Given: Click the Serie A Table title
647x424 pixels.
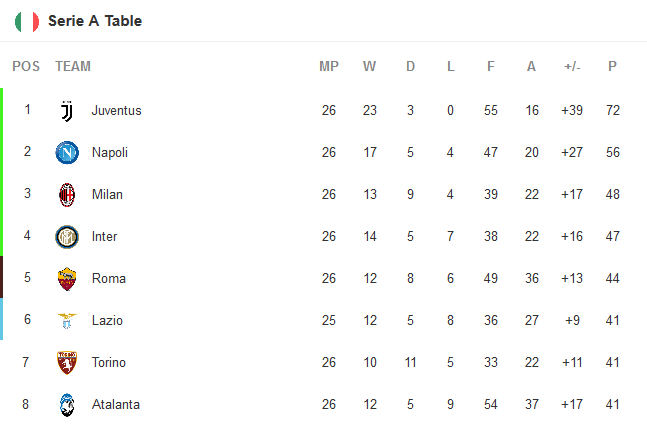Looking at the screenshot, I should tap(95, 21).
